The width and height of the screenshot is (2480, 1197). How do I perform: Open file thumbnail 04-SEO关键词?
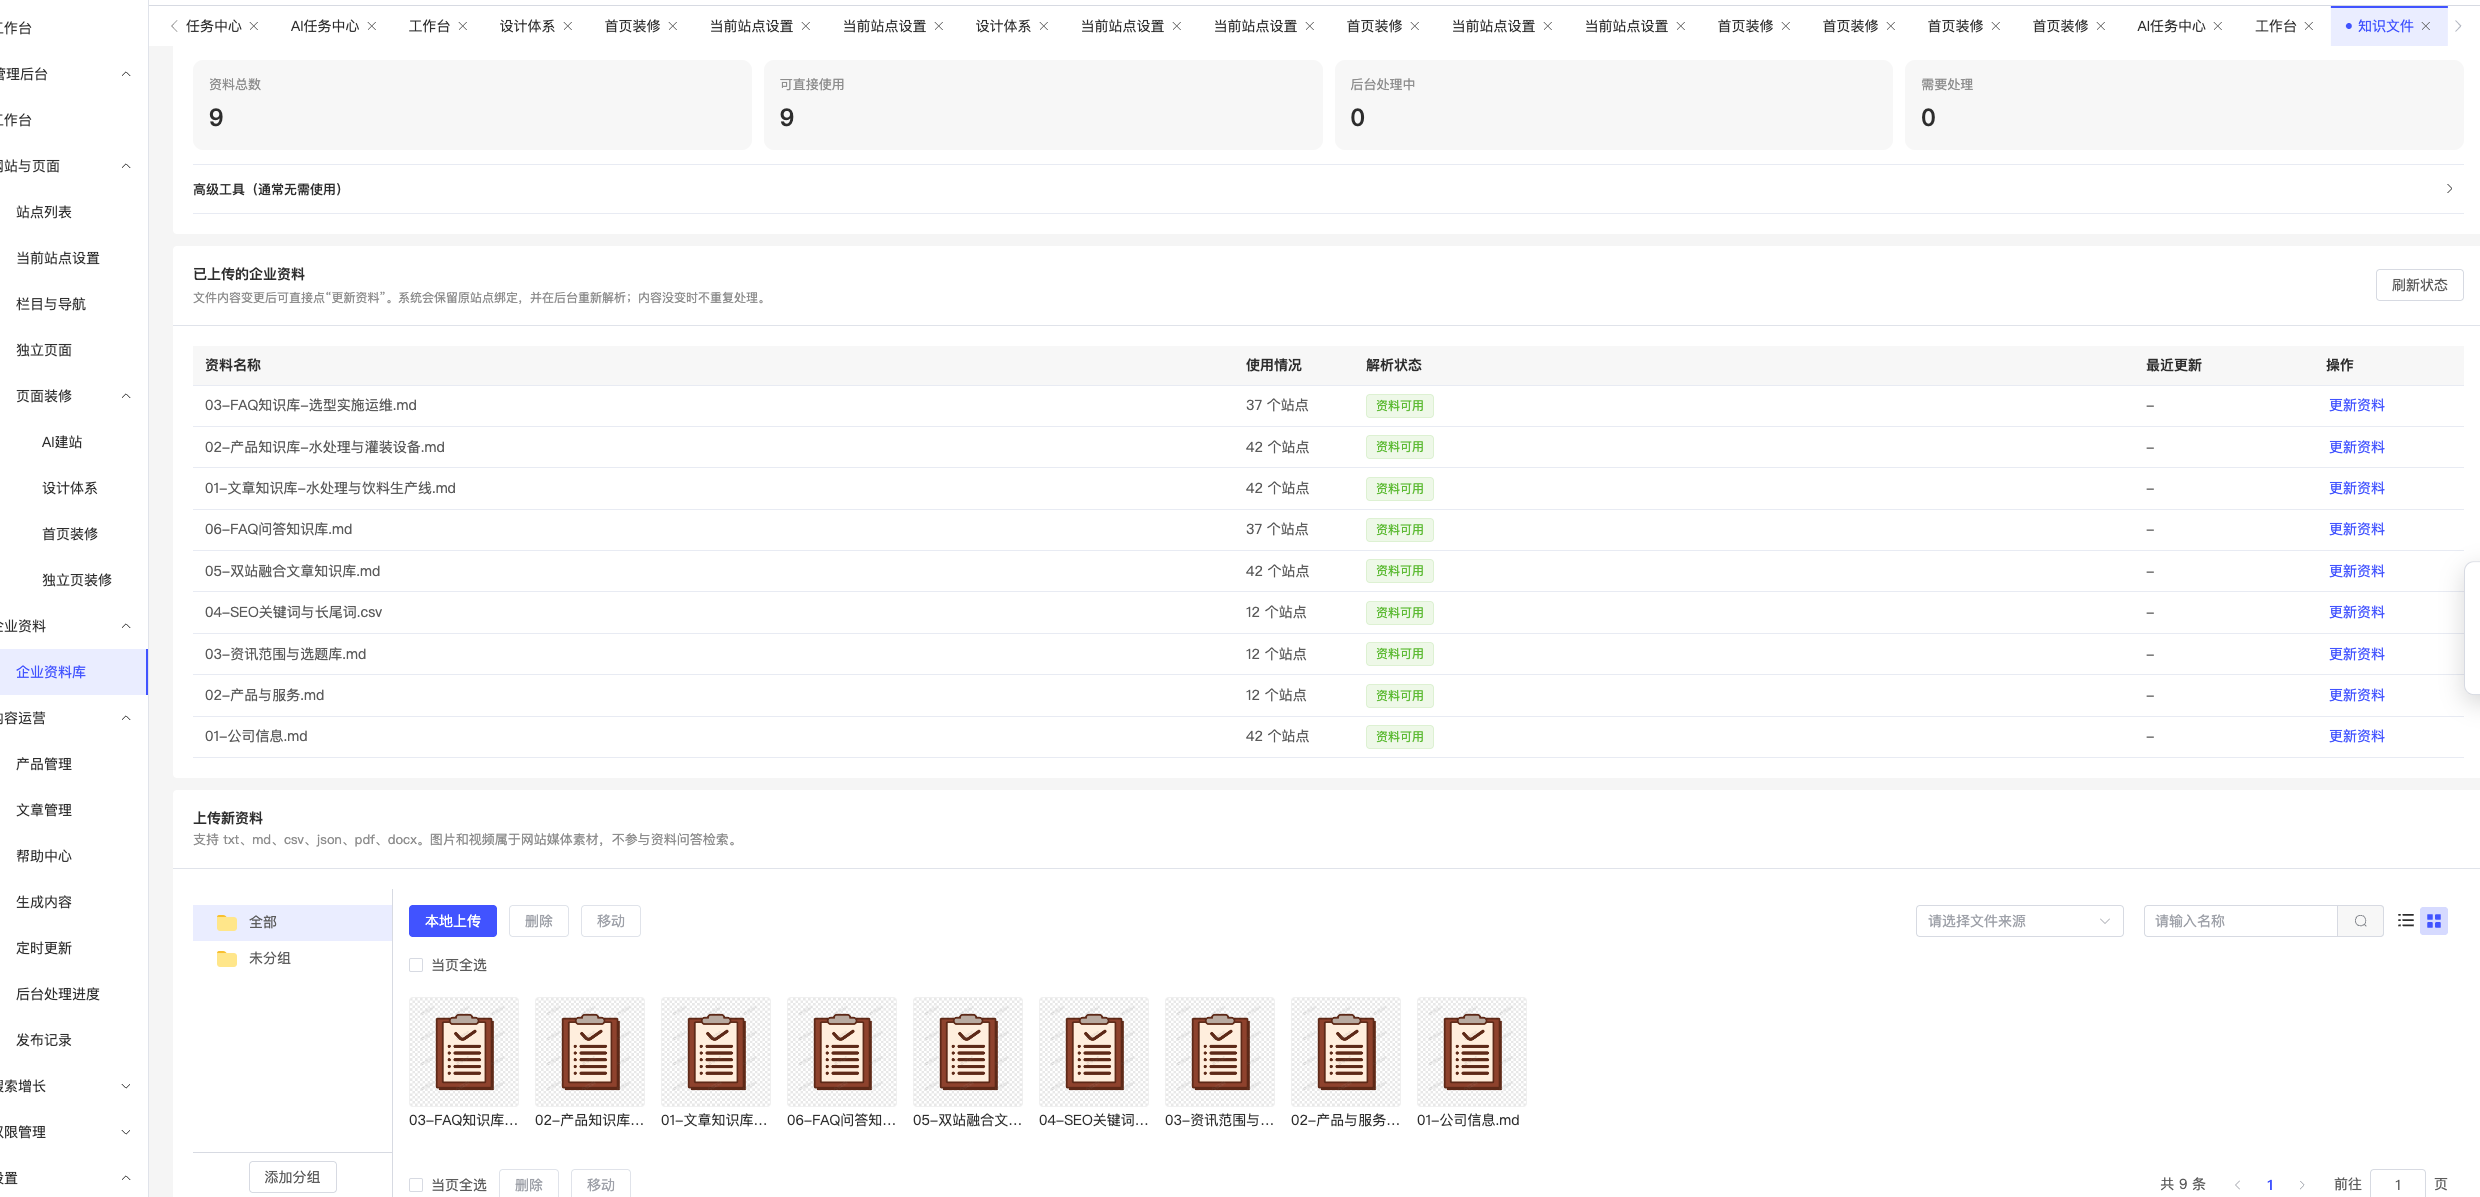pyautogui.click(x=1094, y=1051)
